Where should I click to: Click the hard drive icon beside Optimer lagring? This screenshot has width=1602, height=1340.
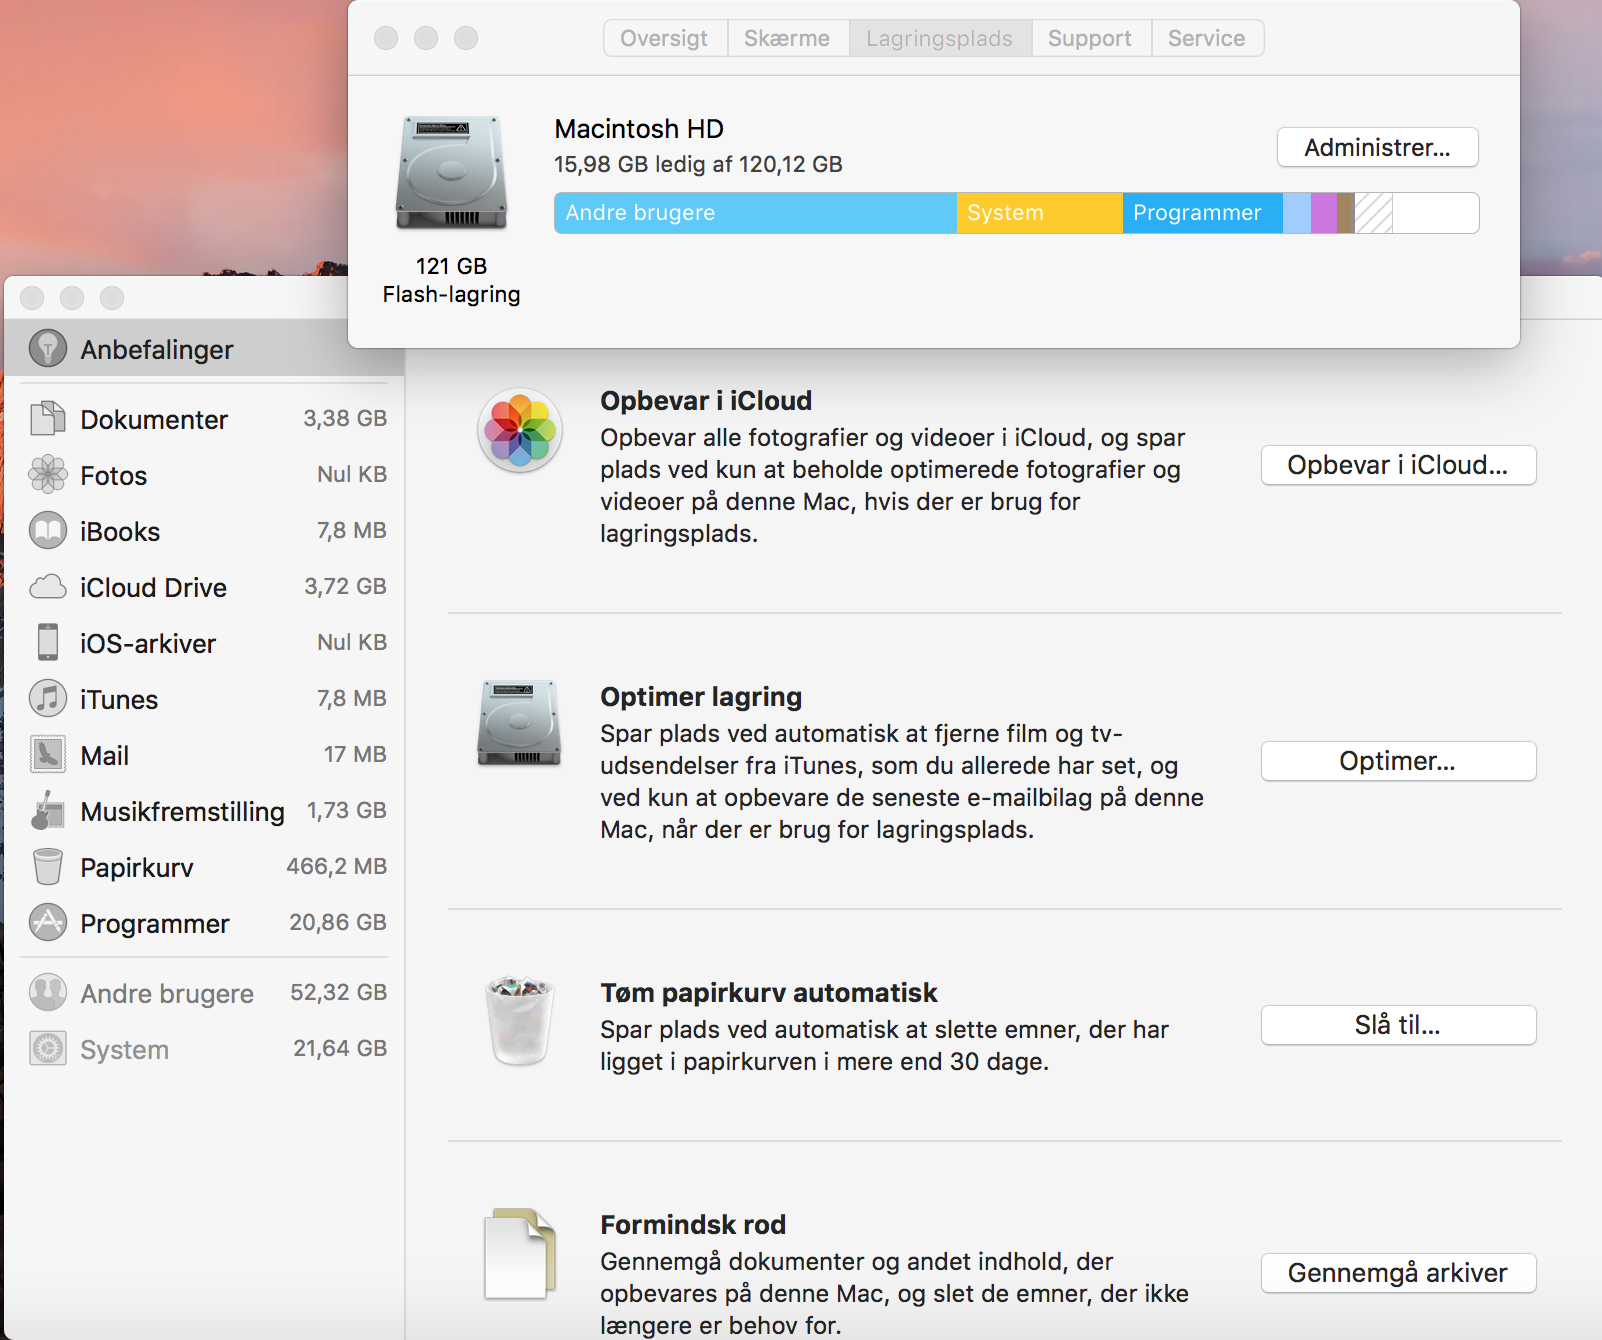point(520,723)
